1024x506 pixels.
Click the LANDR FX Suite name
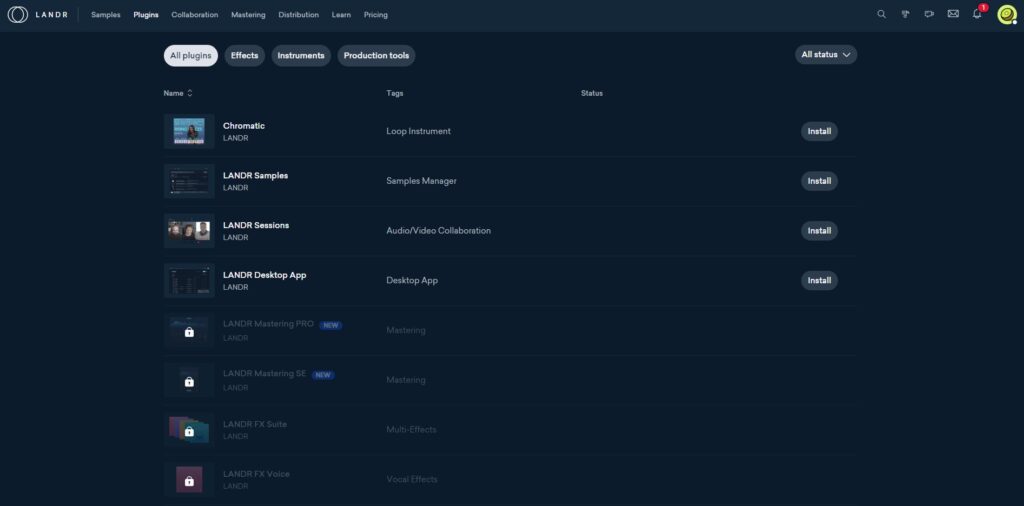[255, 424]
